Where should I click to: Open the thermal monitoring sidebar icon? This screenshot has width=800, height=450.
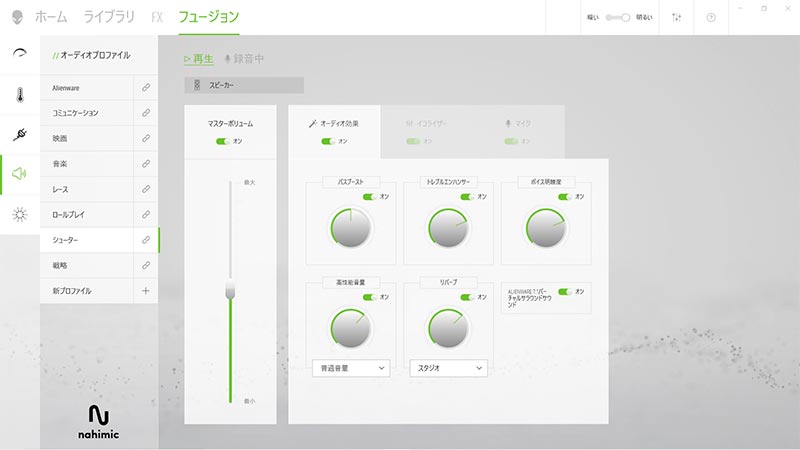click(19, 96)
